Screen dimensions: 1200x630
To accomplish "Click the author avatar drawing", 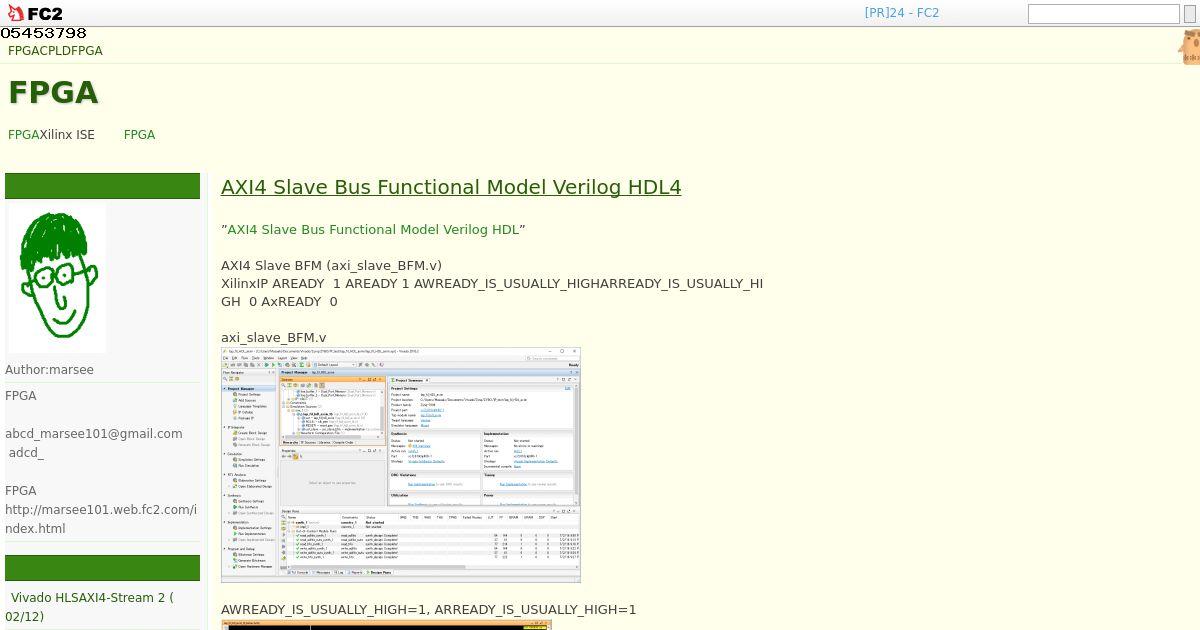I will pos(57,279).
